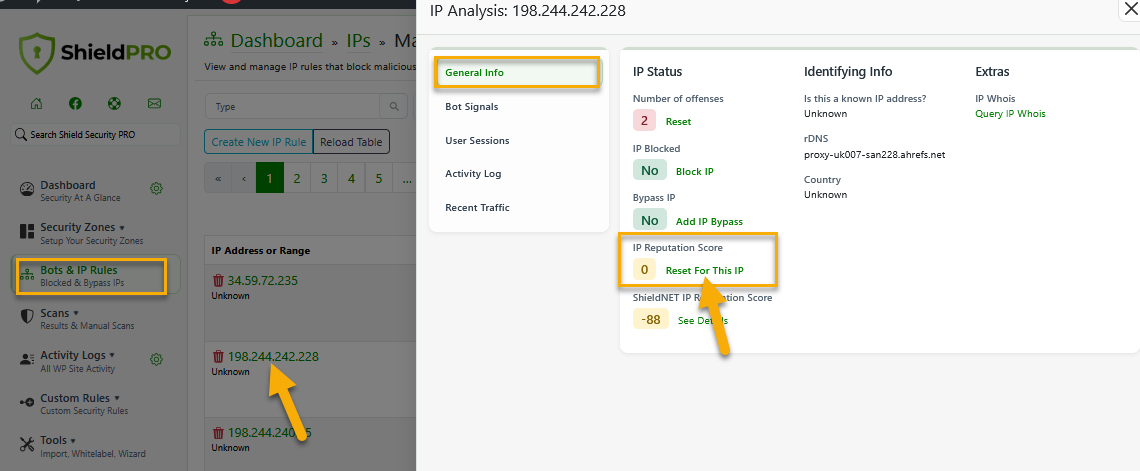Click the search magnifier button in table filter

(x=393, y=106)
